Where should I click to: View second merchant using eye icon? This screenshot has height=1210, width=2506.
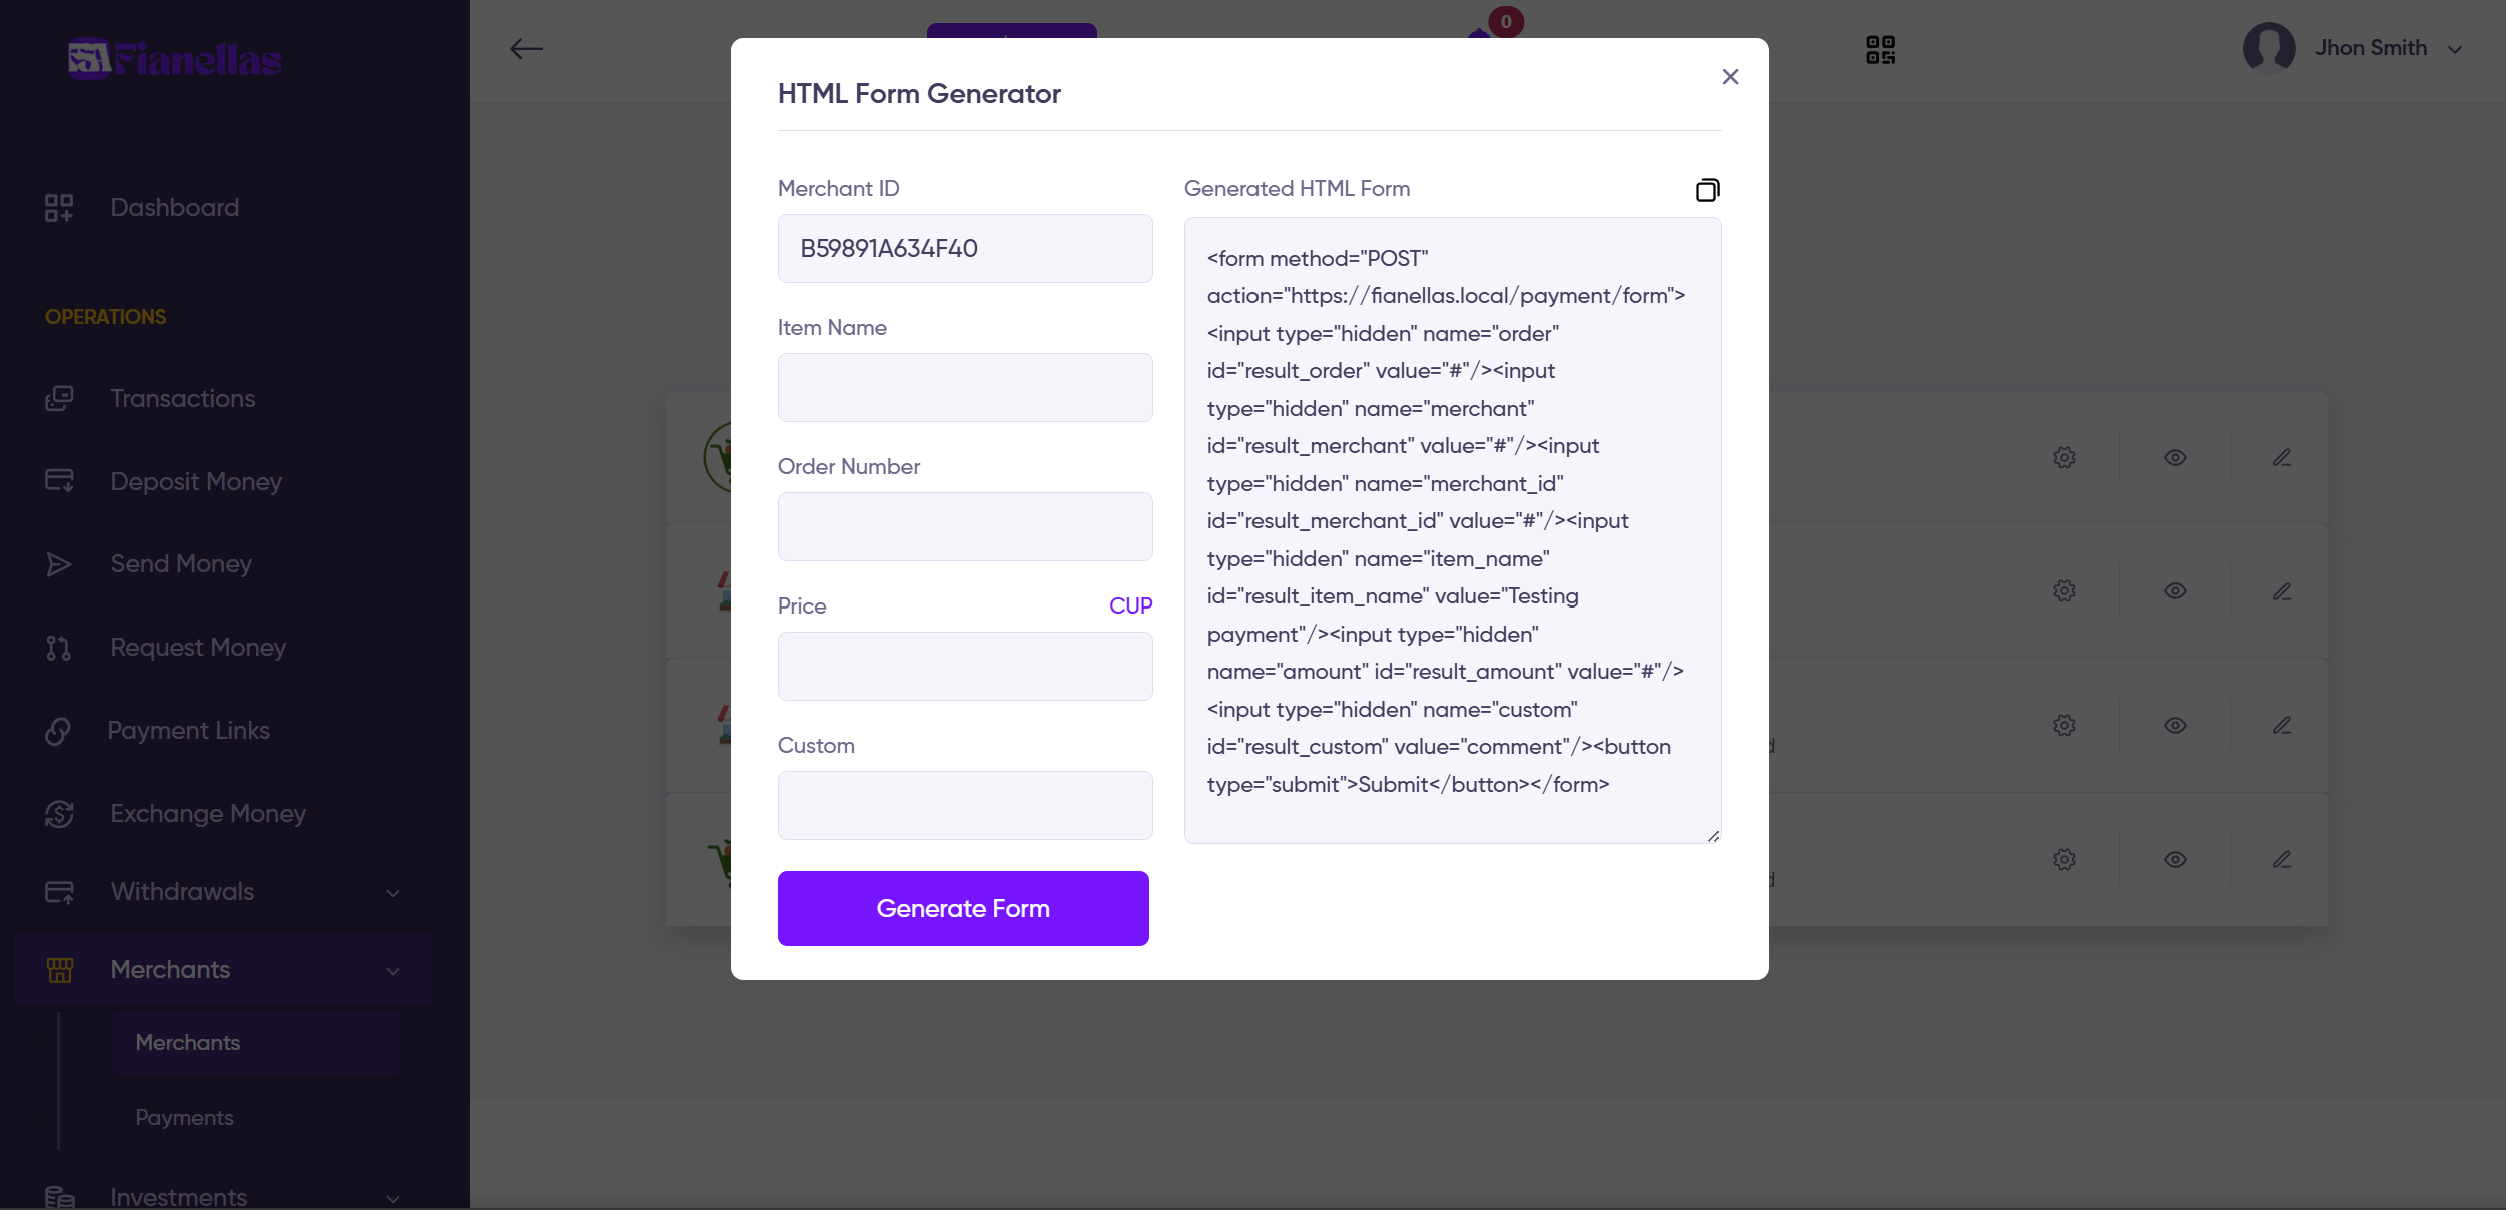(2175, 591)
